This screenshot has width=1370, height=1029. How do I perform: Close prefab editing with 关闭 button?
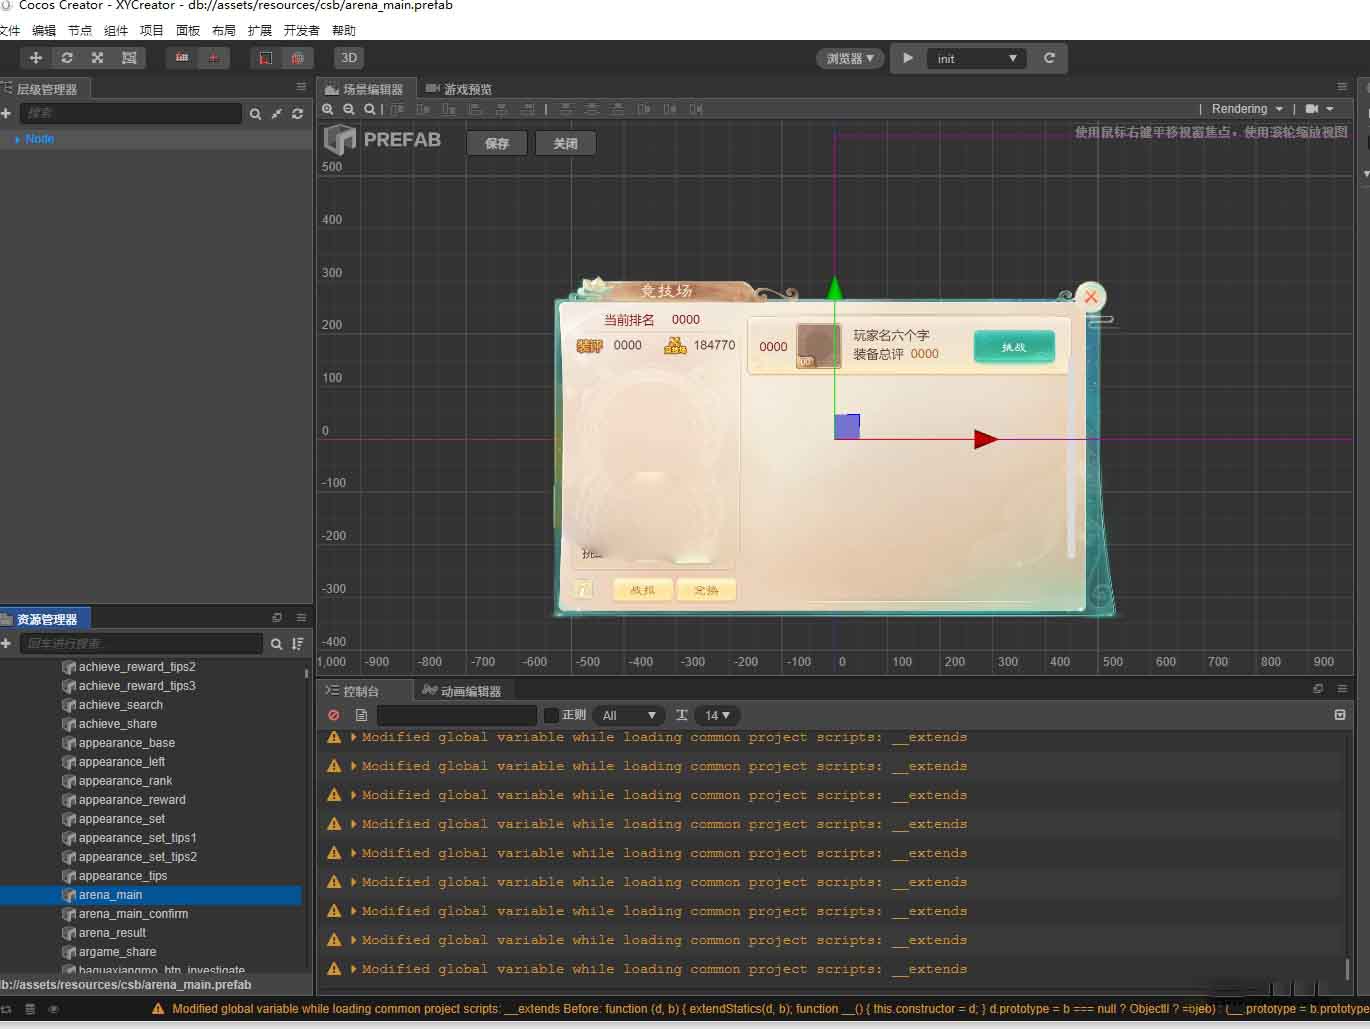[x=565, y=143]
